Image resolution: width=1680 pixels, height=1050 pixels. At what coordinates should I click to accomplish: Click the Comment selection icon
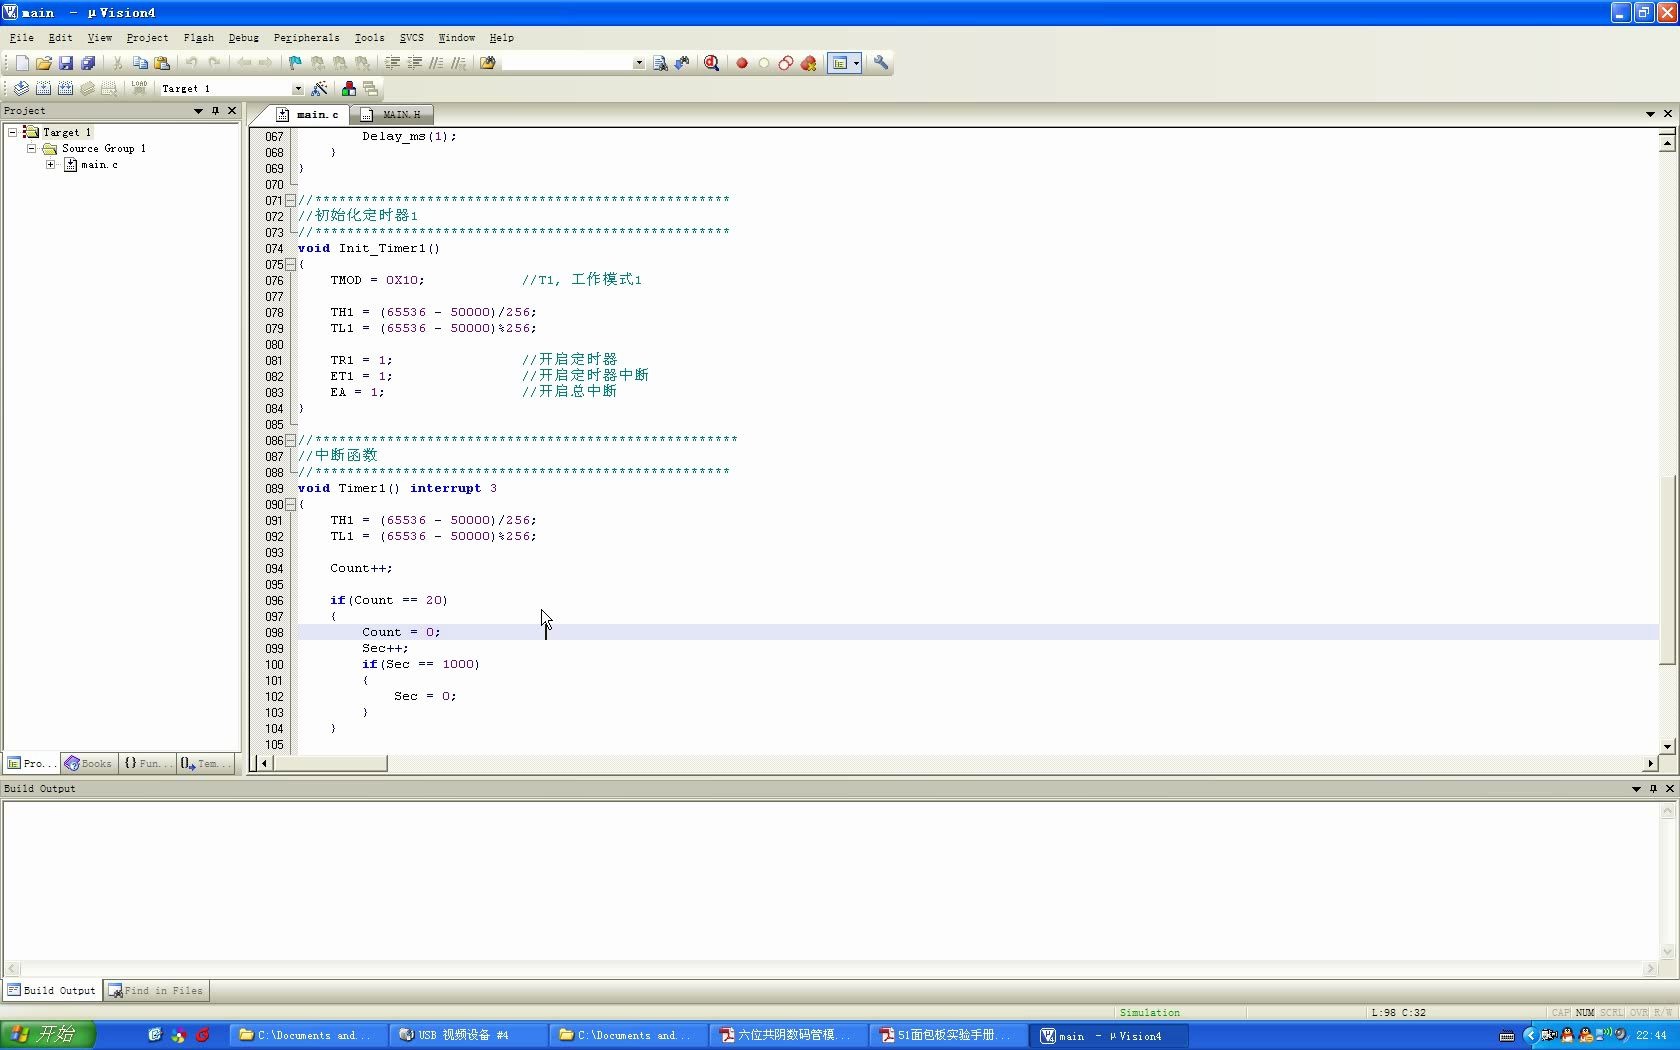coord(437,63)
